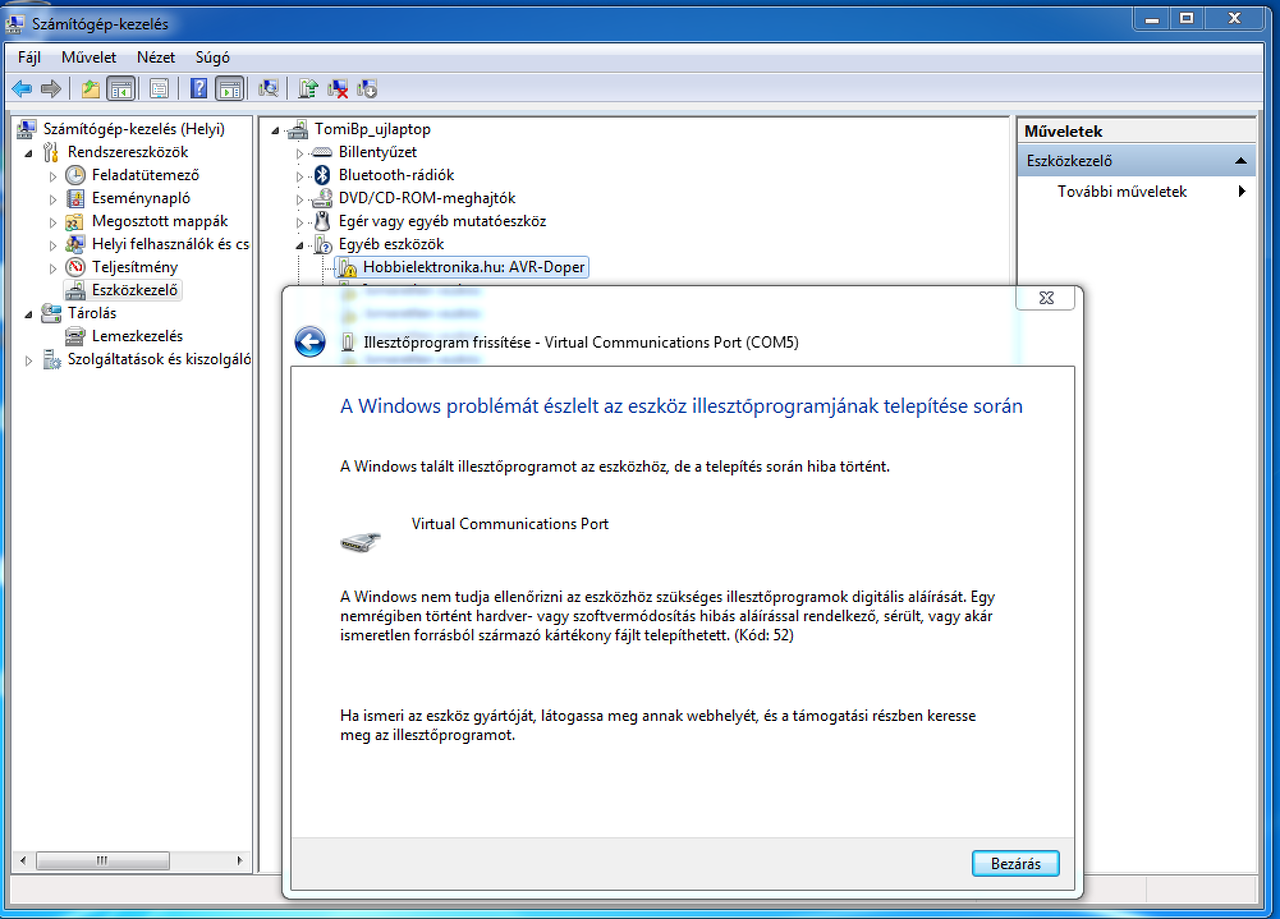1280x919 pixels.
Task: Select the Szolgáltatások és kiszolgáló icon
Action: 52,359
